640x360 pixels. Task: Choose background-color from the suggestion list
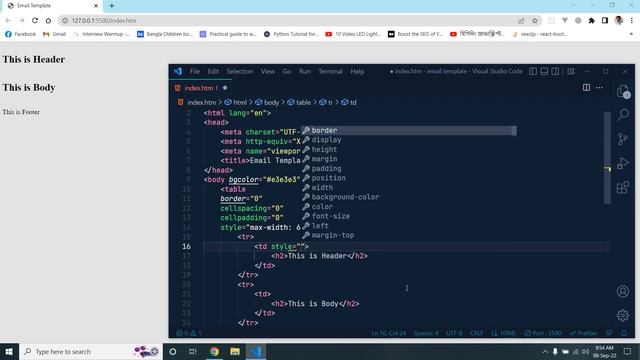point(409,197)
